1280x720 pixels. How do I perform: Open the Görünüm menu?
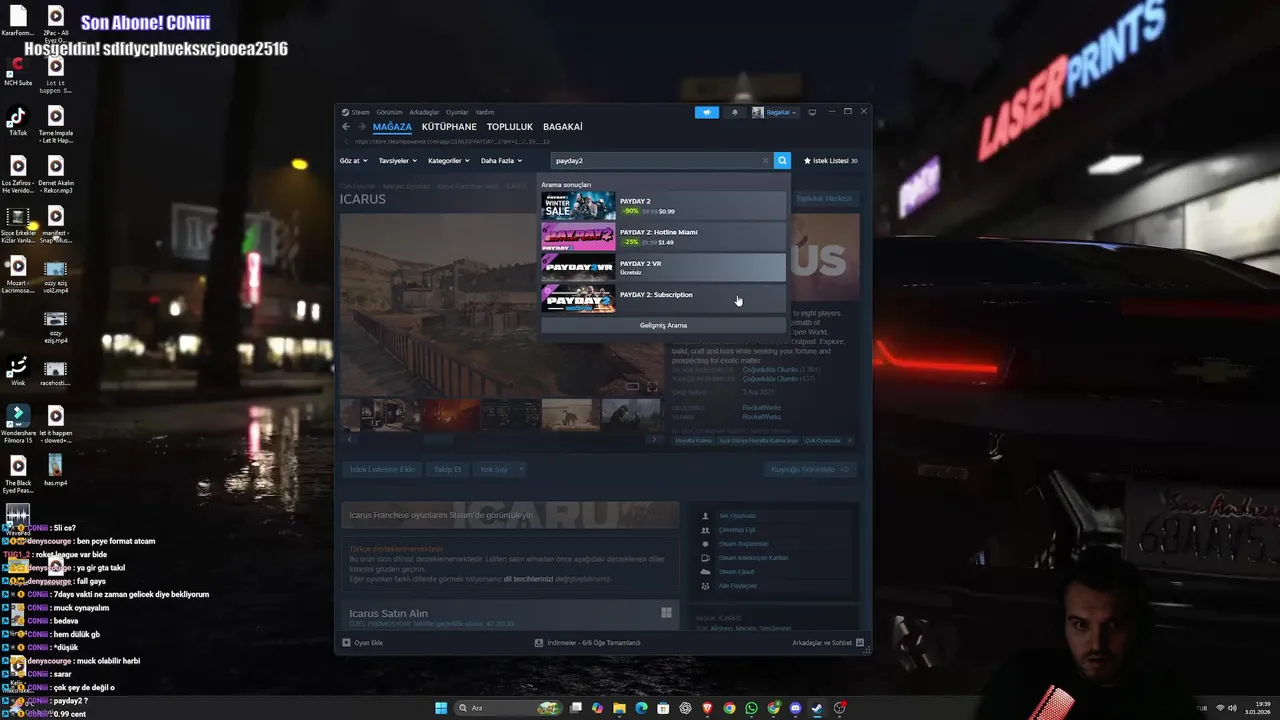click(389, 112)
